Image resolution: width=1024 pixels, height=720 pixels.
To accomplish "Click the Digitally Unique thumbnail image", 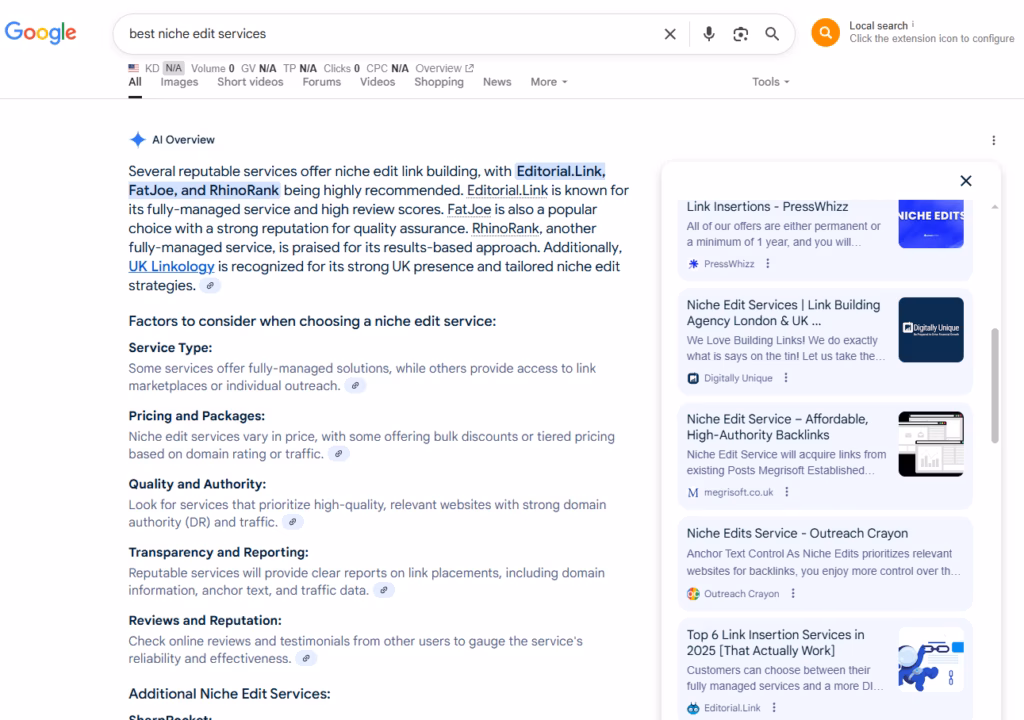I will coord(931,330).
